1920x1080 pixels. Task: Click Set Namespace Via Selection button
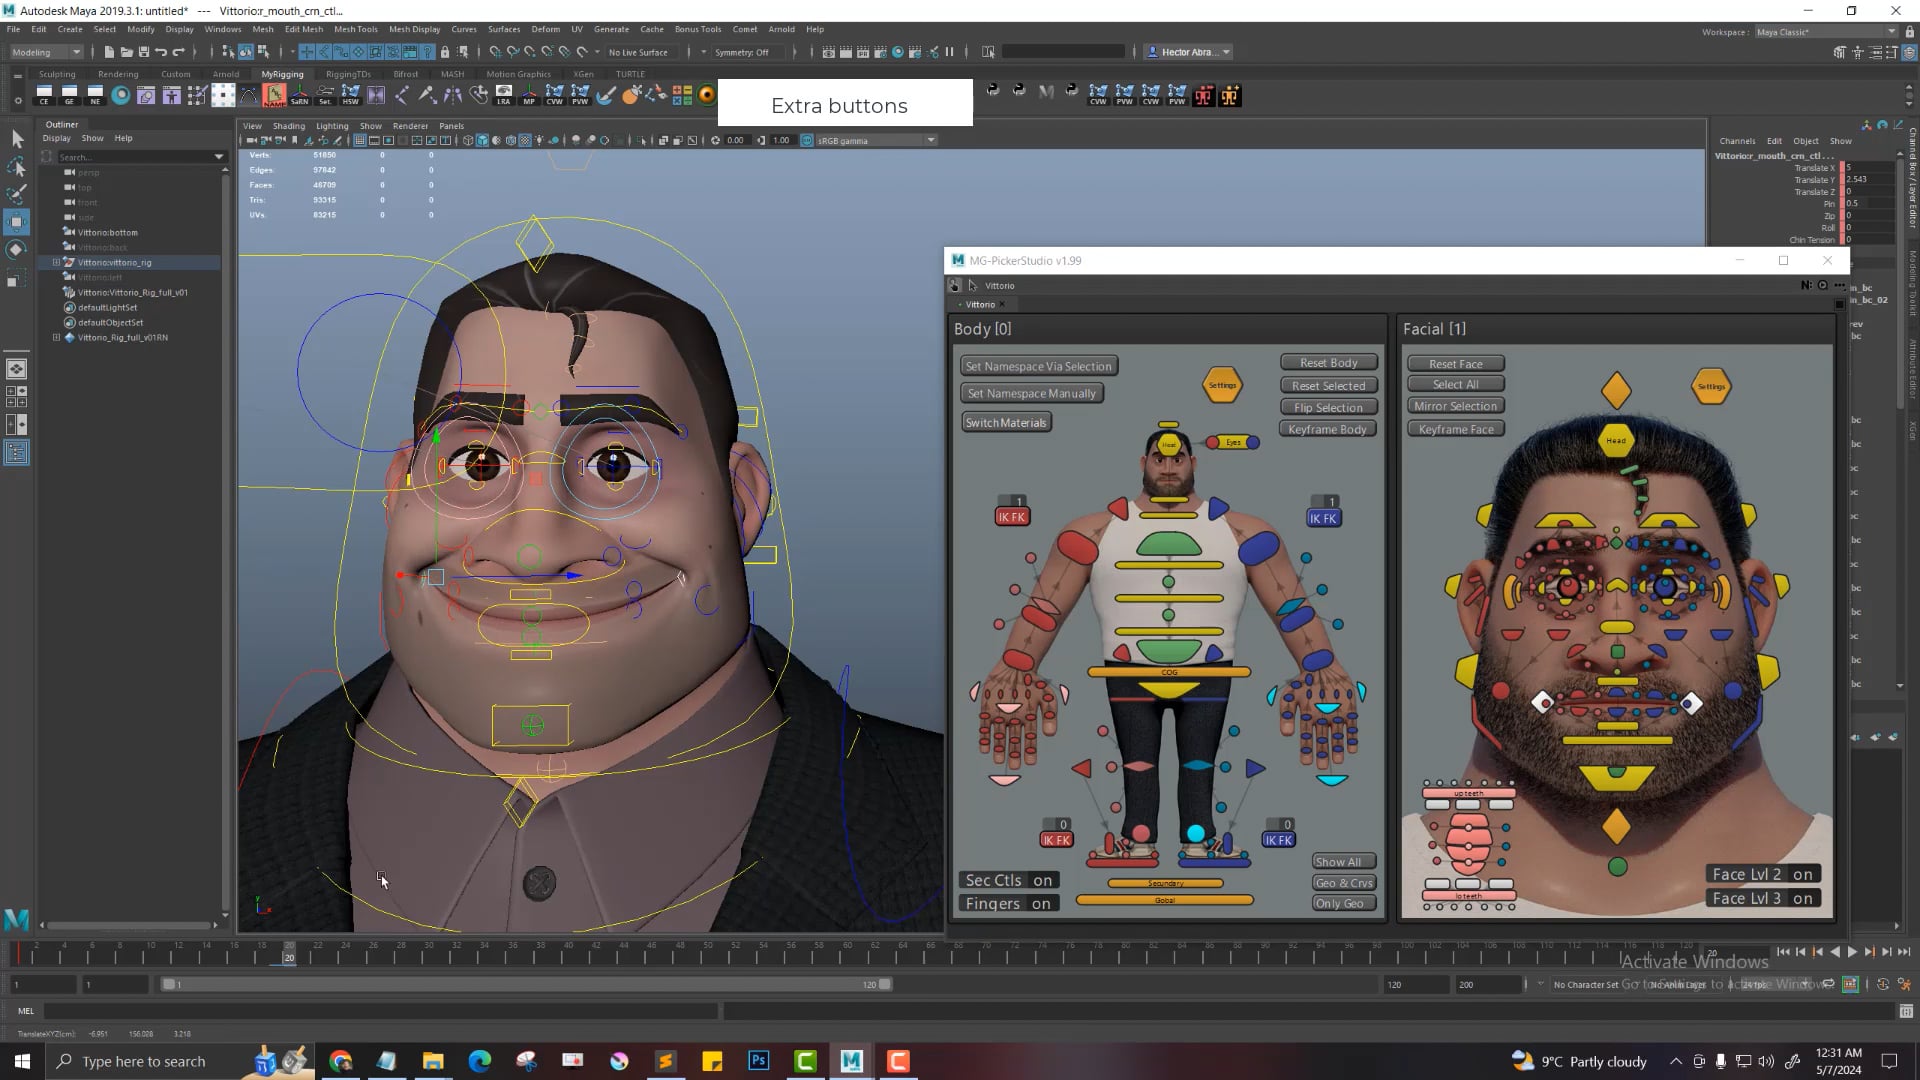1038,366
